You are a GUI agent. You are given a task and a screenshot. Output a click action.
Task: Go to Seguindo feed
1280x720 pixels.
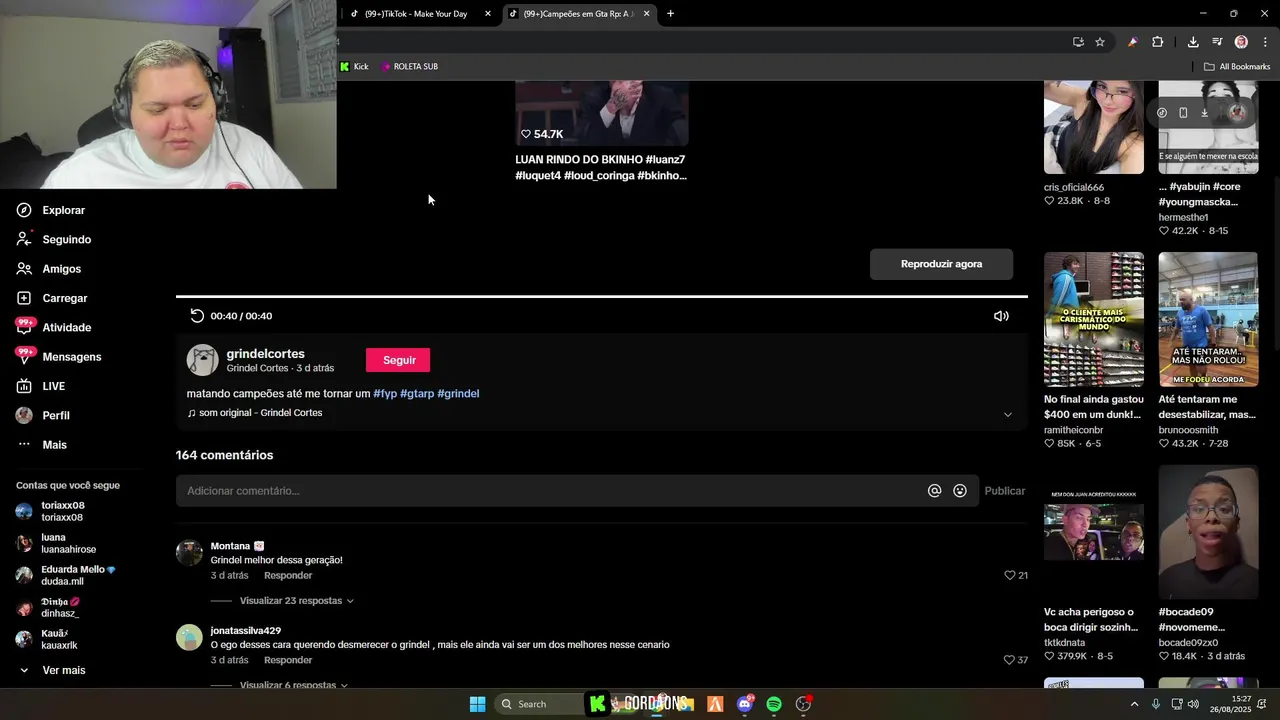[x=53, y=239]
